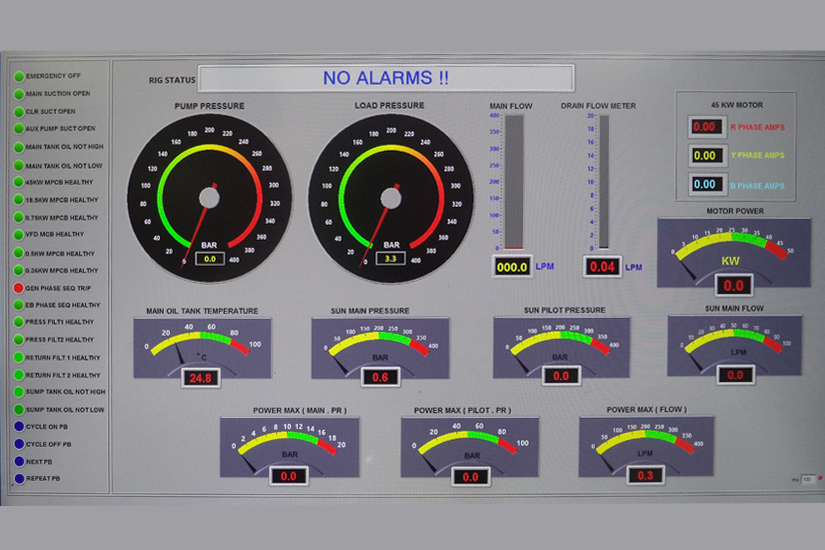Click the Press Filt1 Healthy status light
825x550 pixels.
[x=18, y=322]
